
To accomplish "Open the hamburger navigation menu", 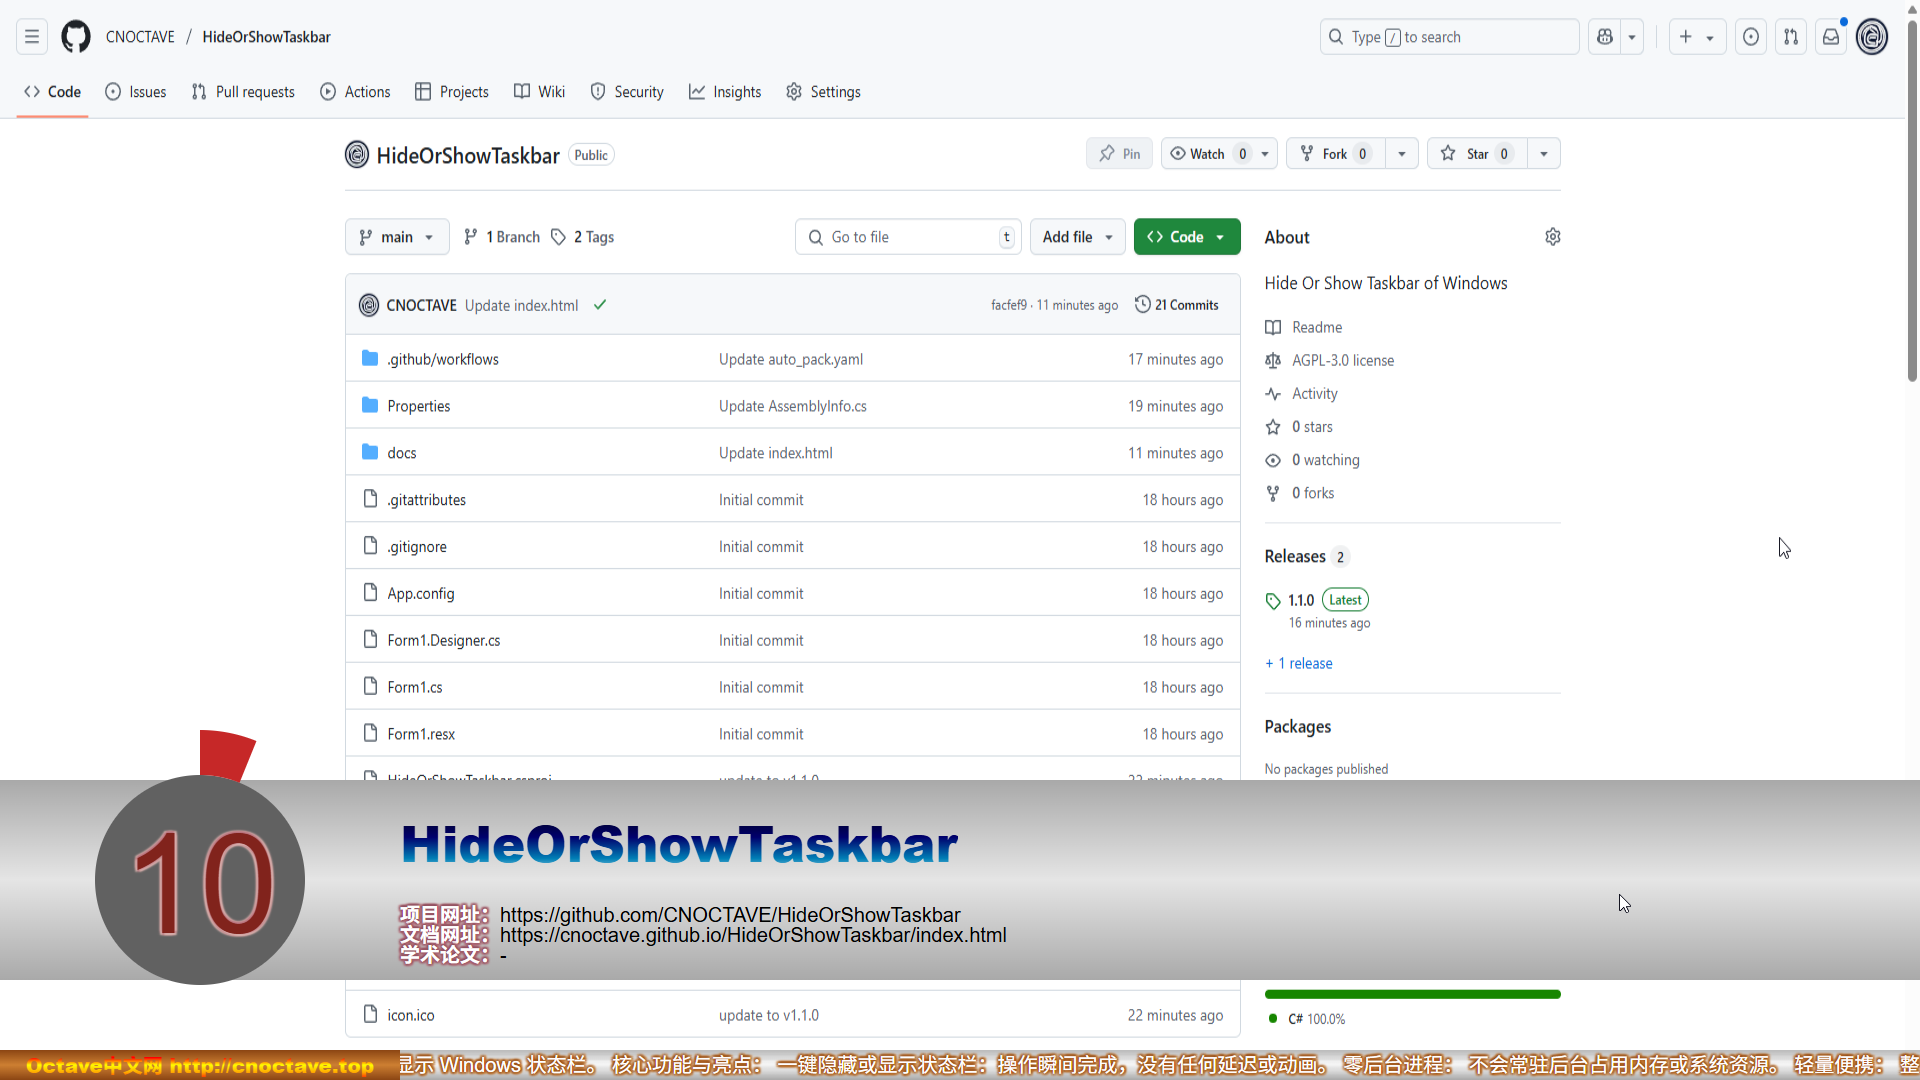I will 32,37.
